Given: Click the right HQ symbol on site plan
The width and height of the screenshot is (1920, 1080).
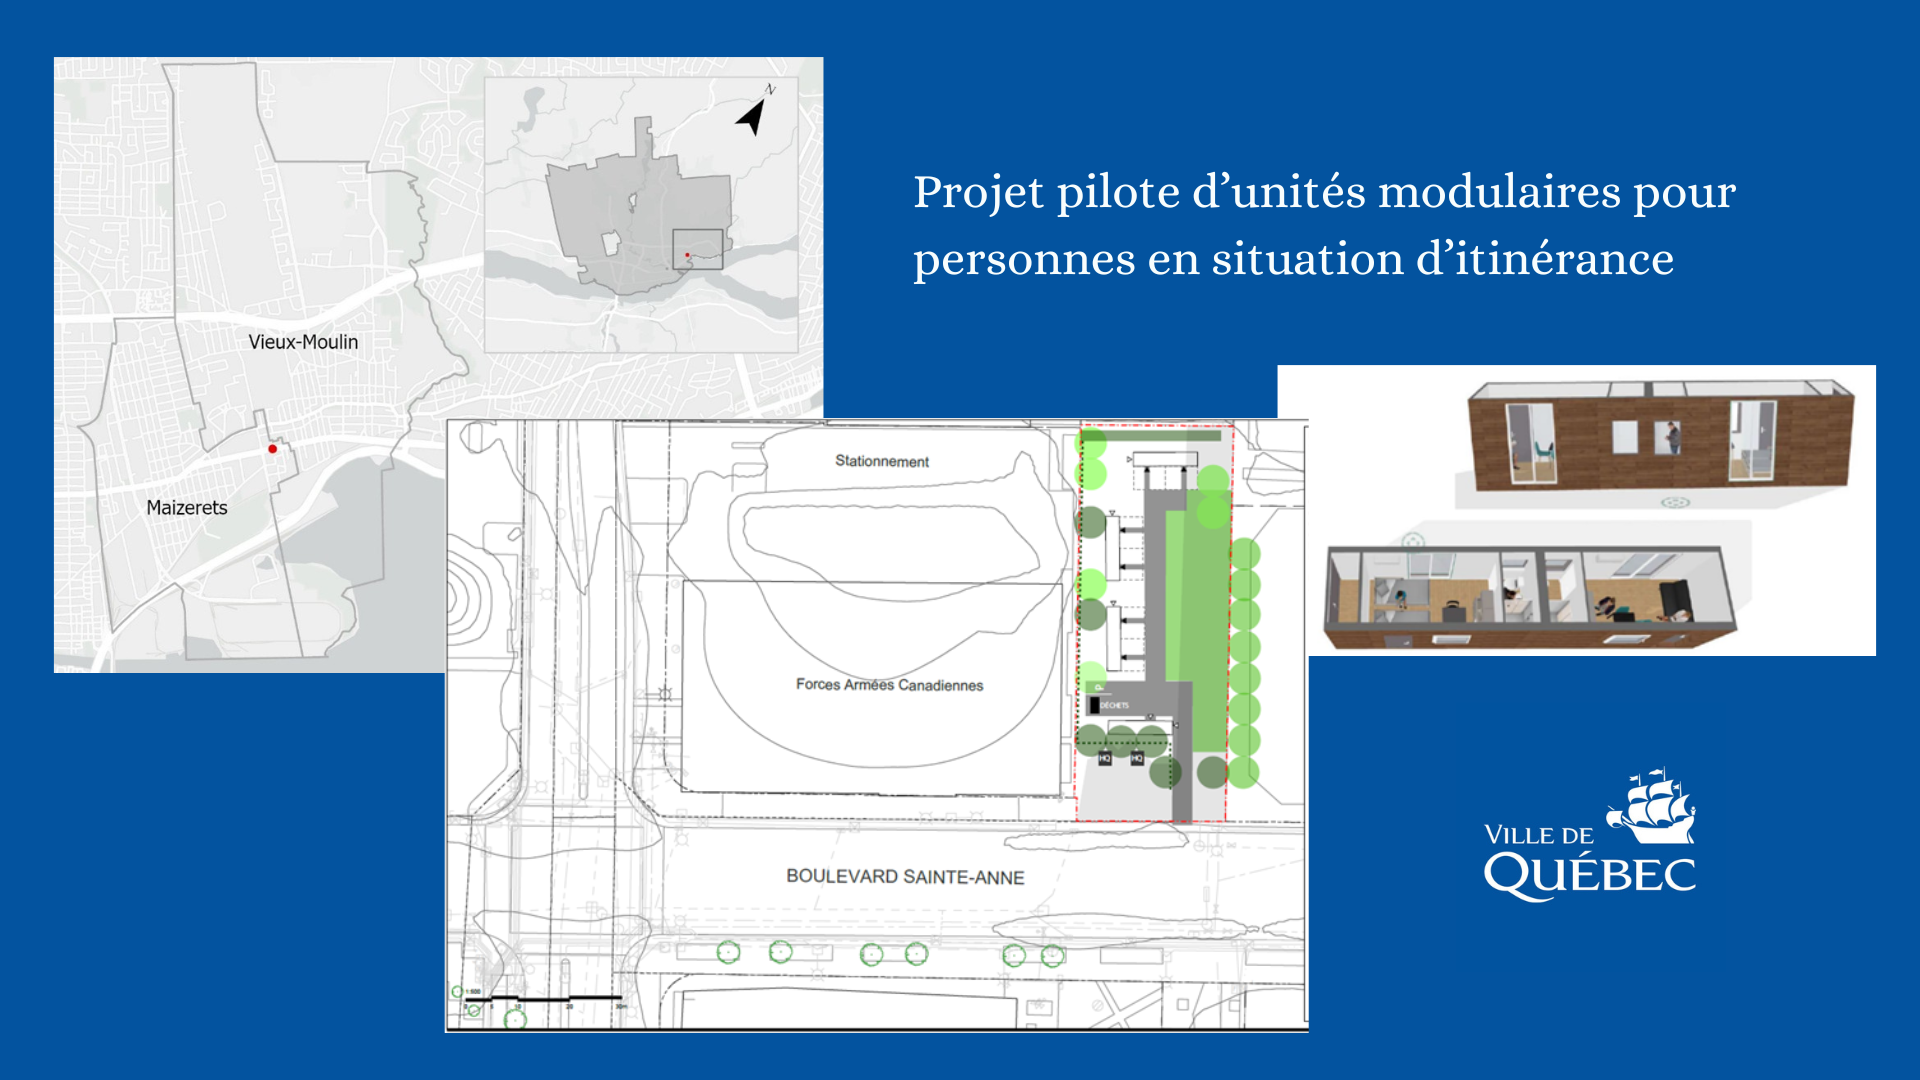Looking at the screenshot, I should pos(1136,759).
